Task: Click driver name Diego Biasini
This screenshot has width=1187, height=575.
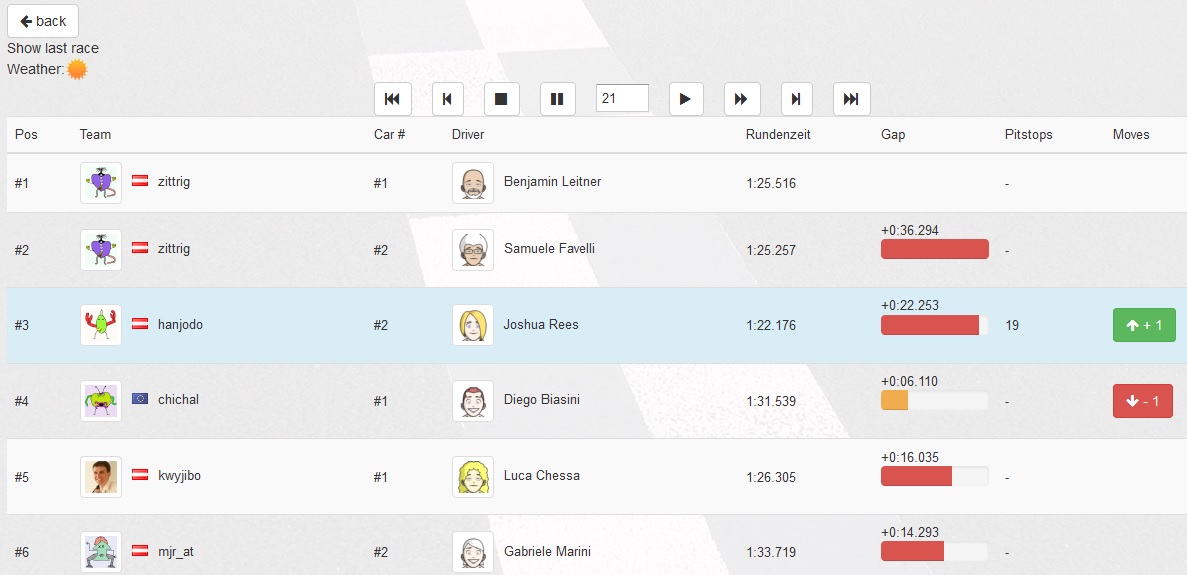Action: [542, 399]
